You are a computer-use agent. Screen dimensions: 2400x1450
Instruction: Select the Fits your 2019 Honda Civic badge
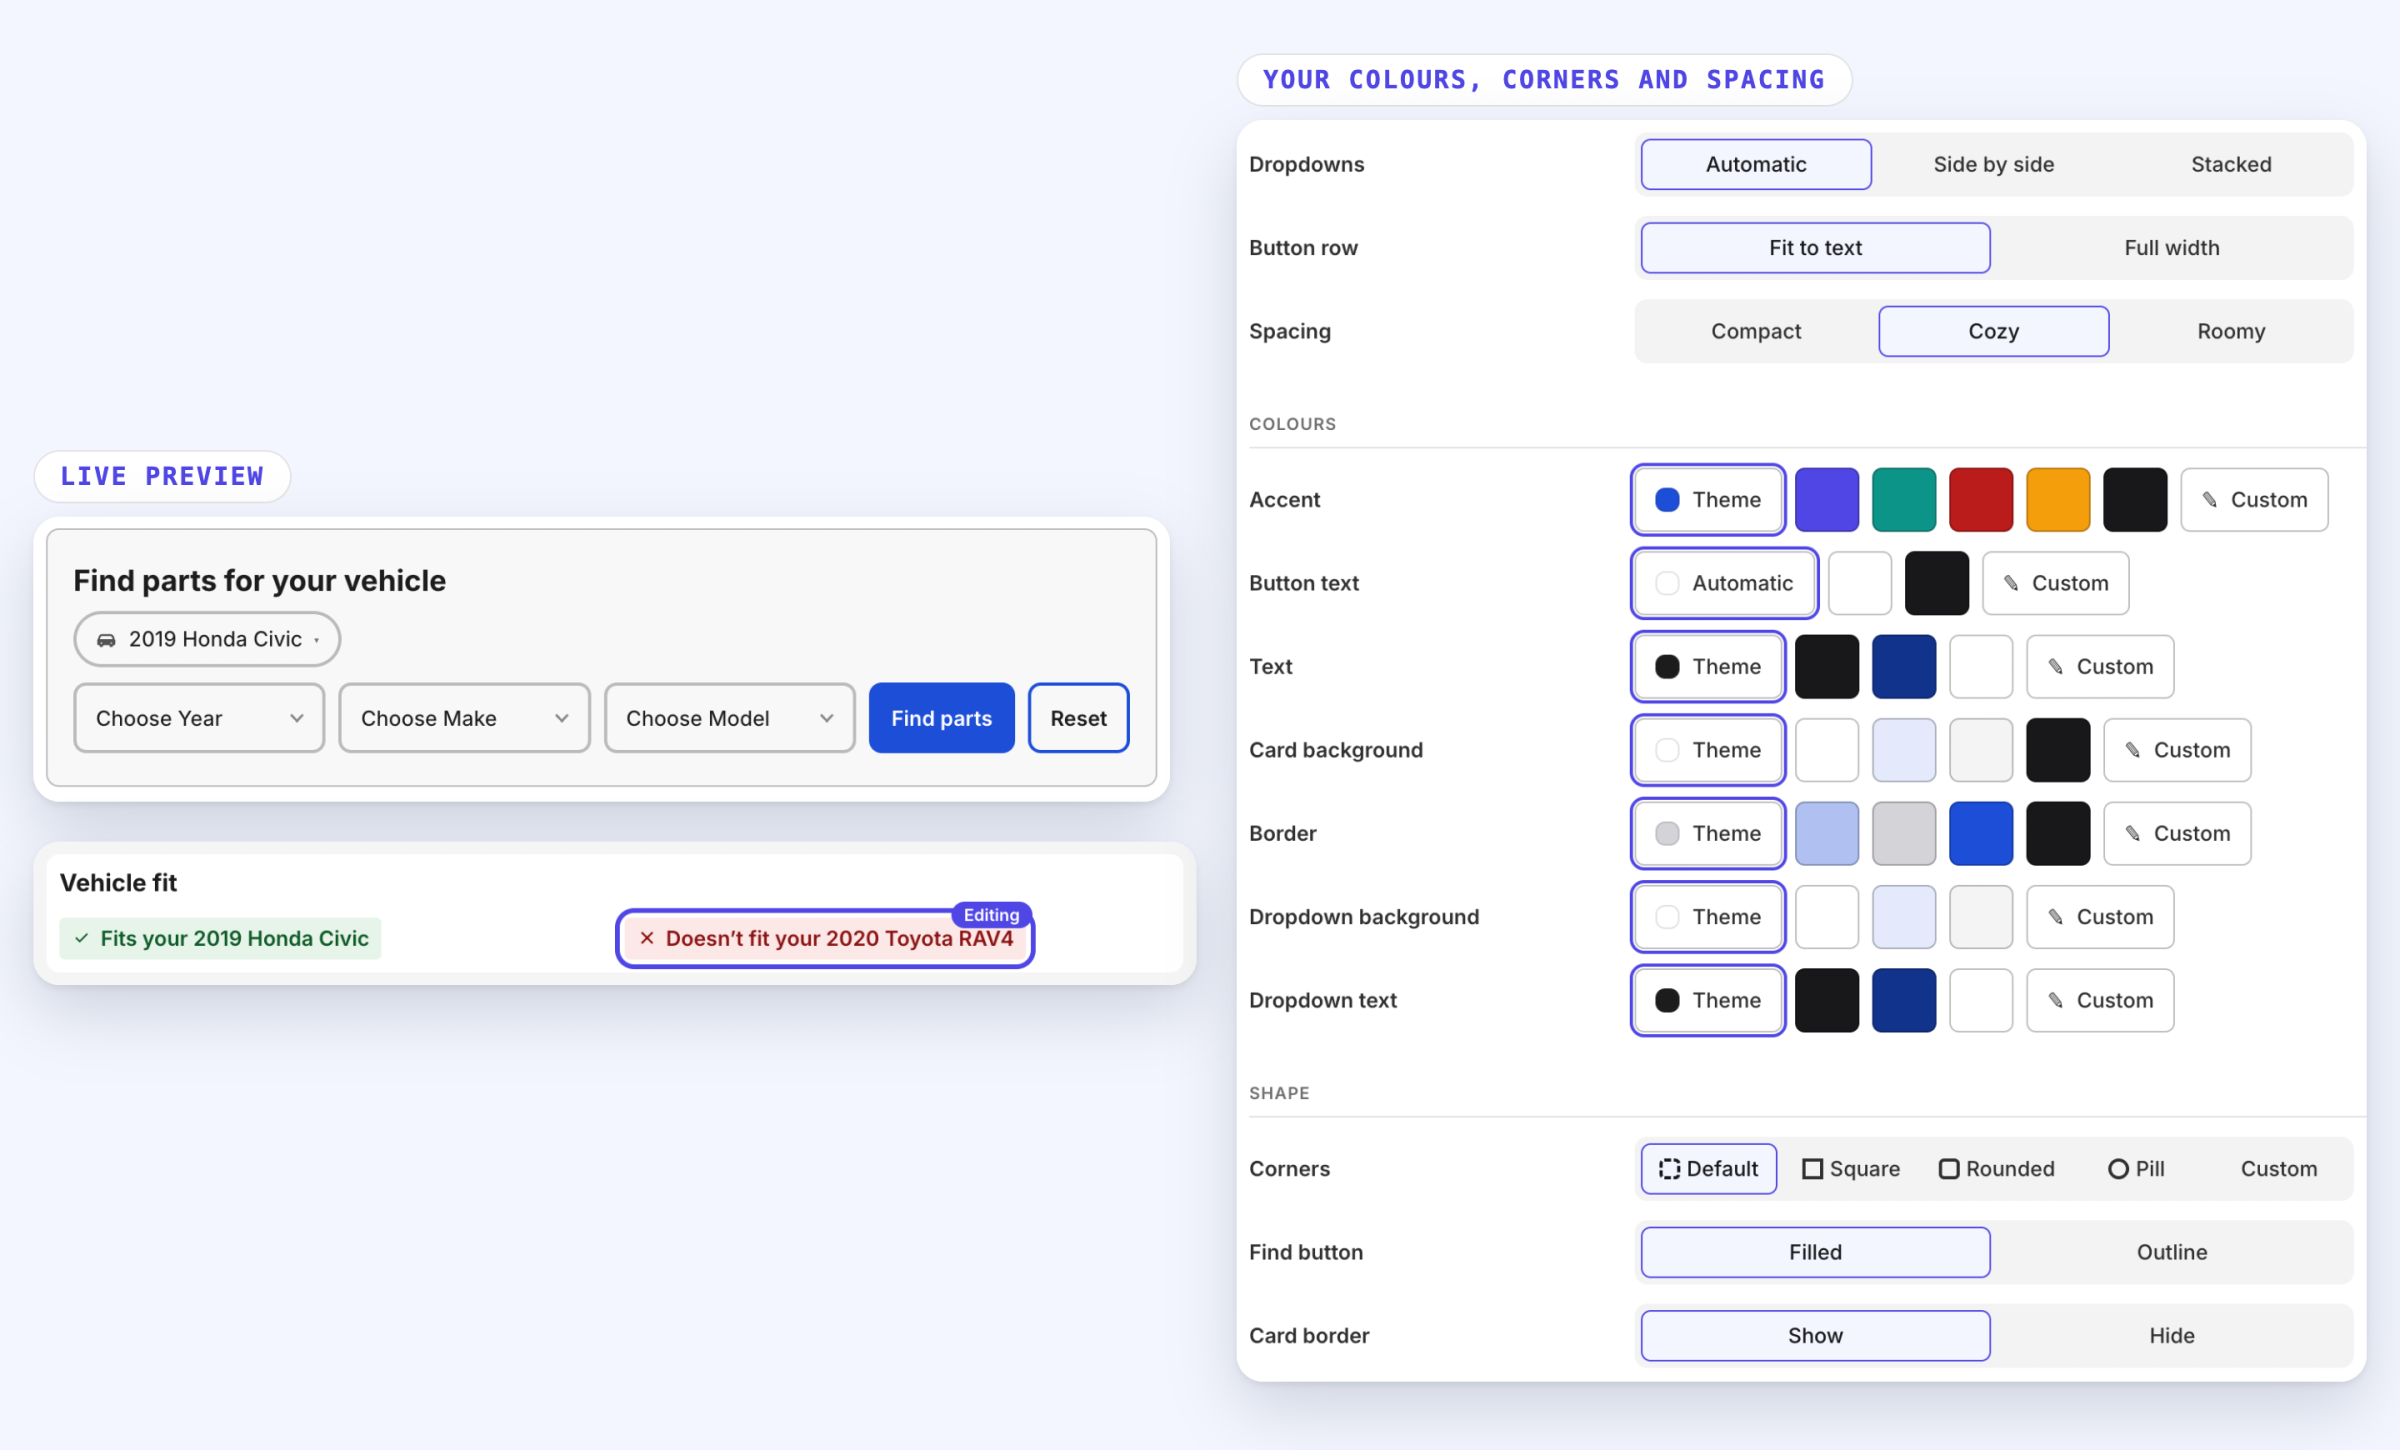coord(220,939)
